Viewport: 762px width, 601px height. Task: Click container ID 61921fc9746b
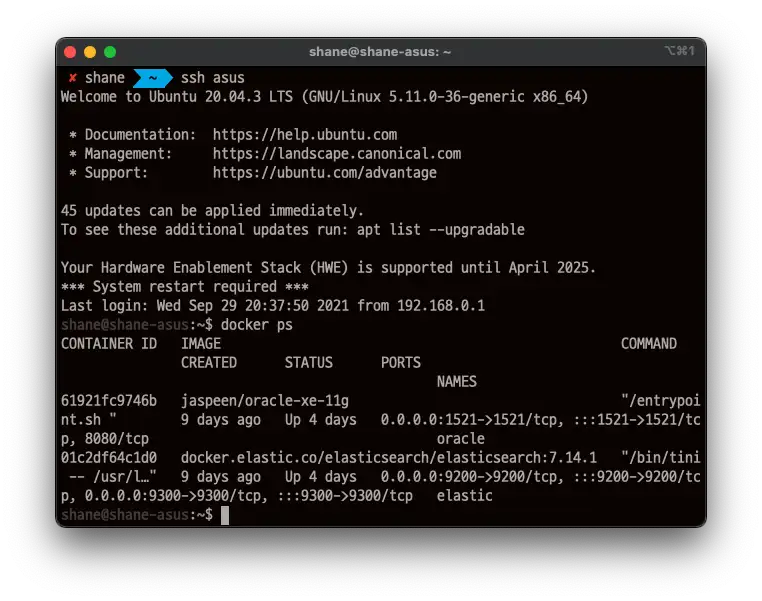[109, 400]
